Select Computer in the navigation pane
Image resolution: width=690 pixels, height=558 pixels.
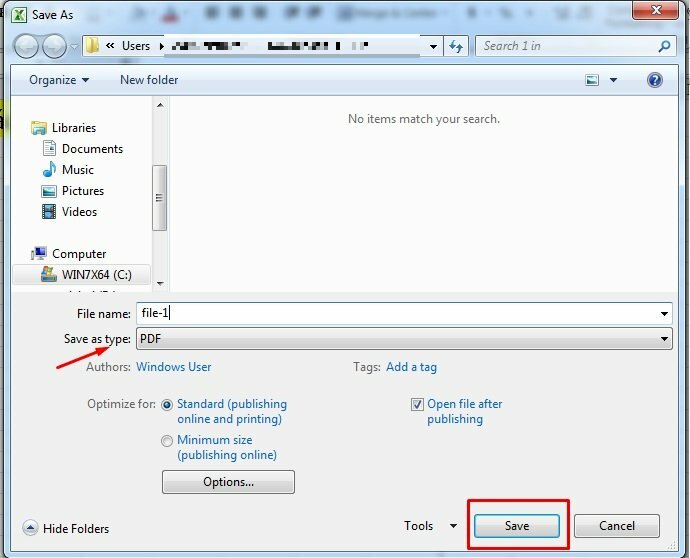point(79,254)
